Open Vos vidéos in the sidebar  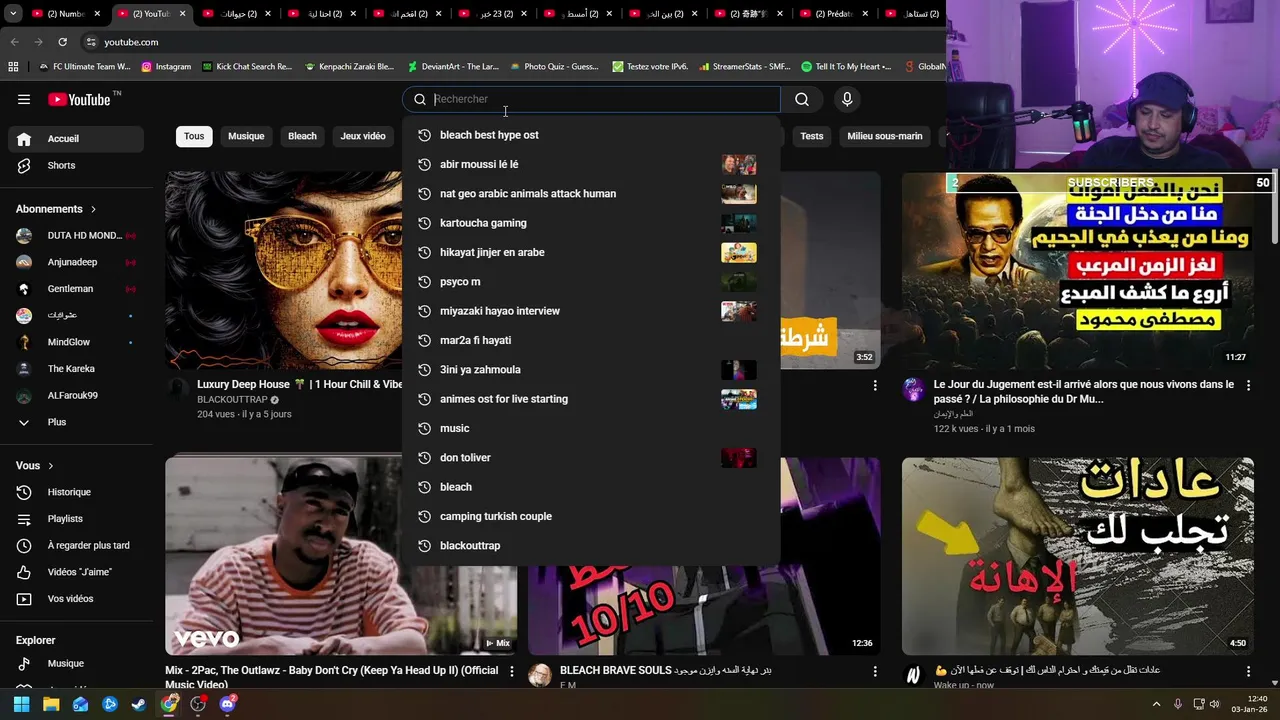click(76, 599)
